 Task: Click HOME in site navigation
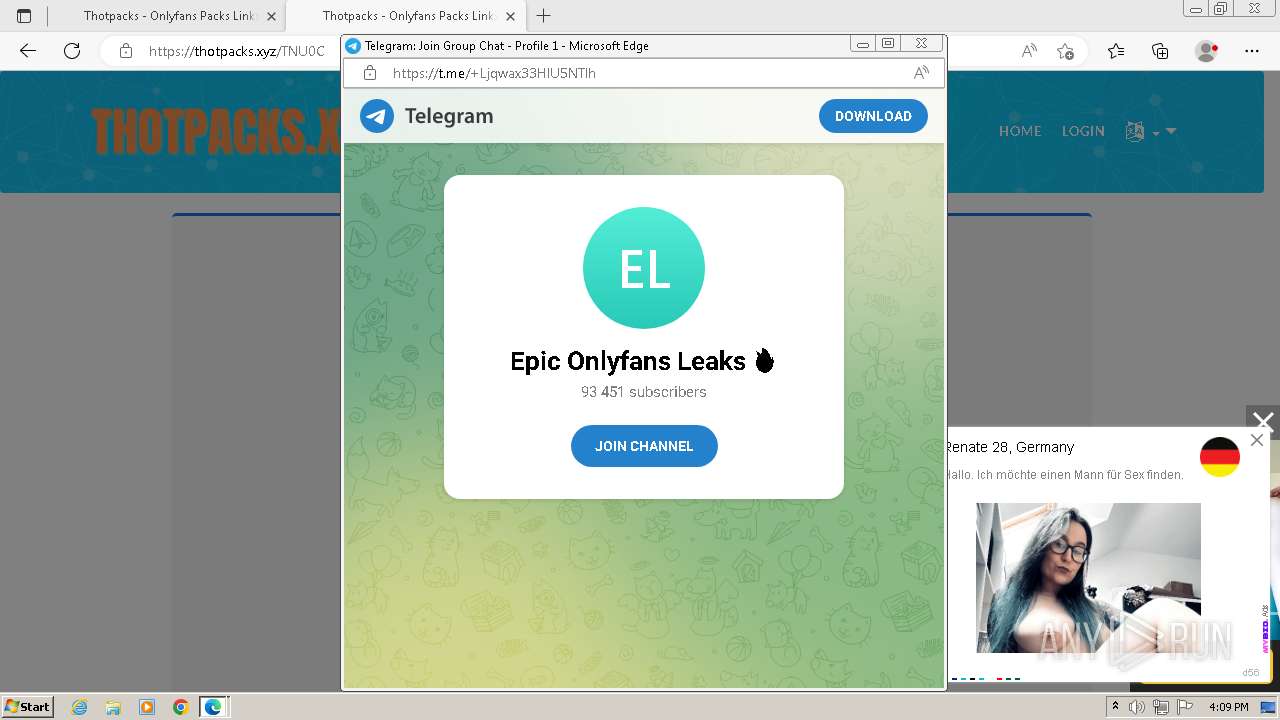point(1020,131)
